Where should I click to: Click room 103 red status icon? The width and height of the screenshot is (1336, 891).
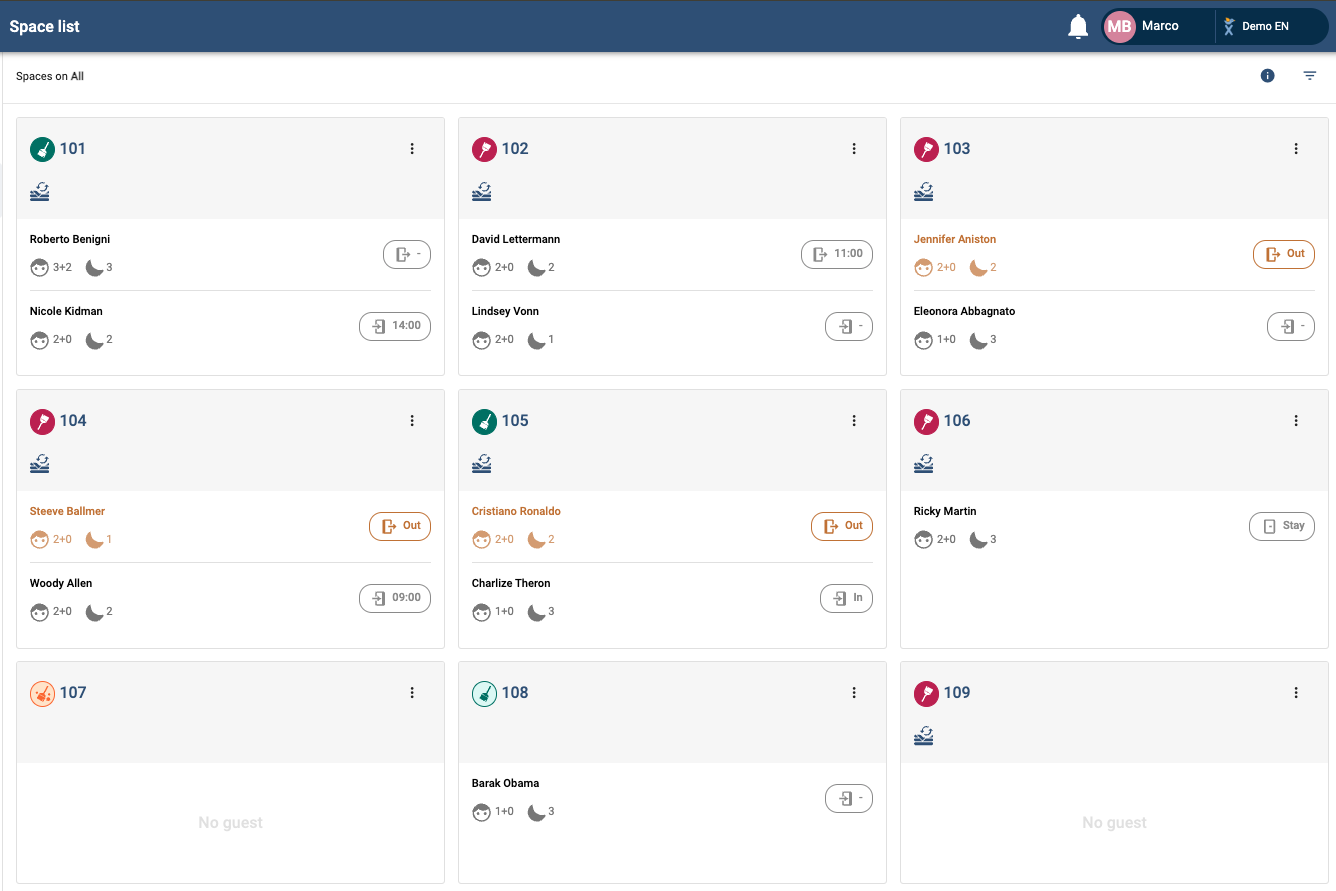point(926,149)
